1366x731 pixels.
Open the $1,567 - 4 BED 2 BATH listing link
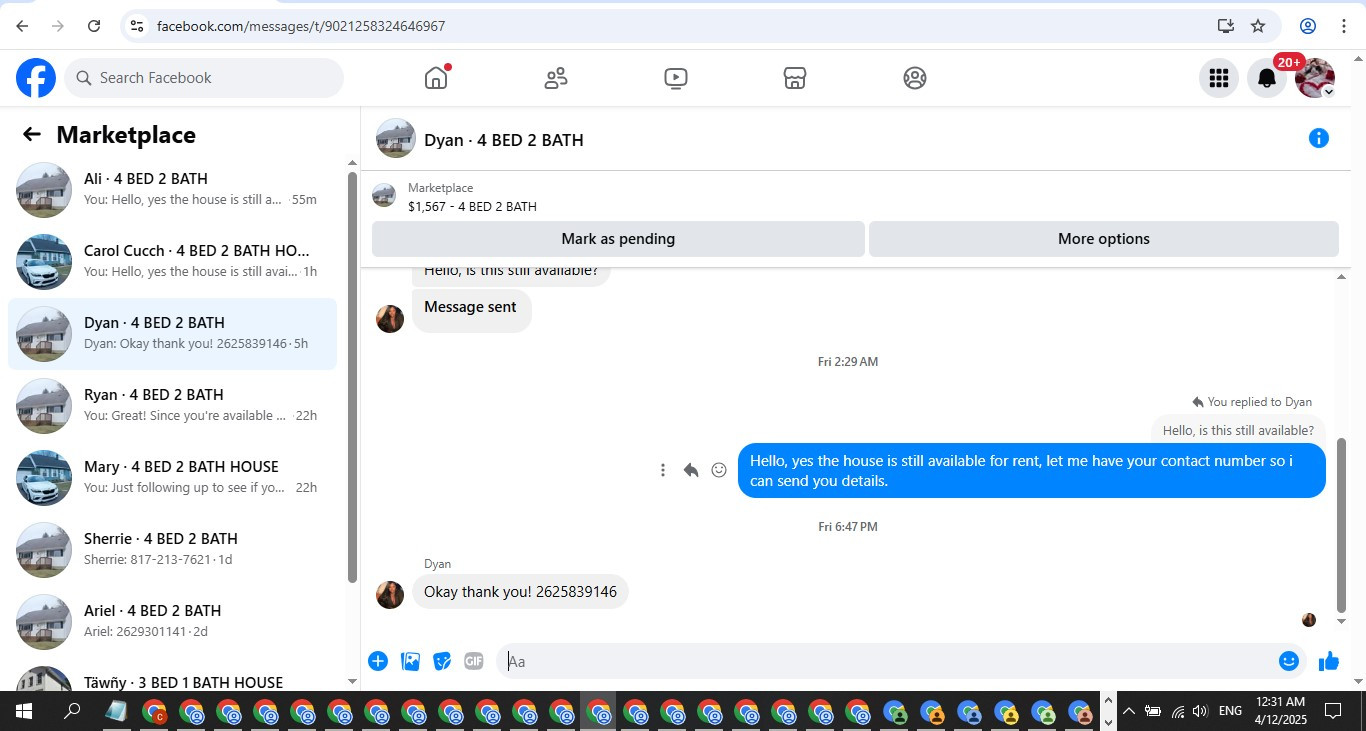click(x=472, y=207)
